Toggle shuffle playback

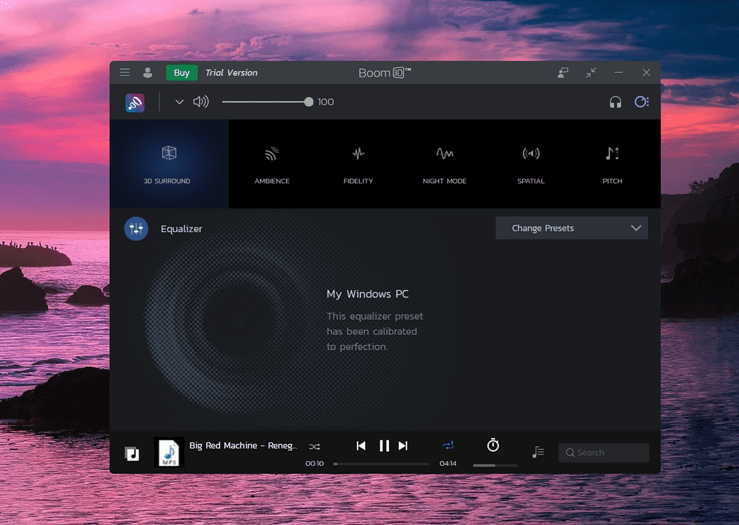click(x=314, y=446)
